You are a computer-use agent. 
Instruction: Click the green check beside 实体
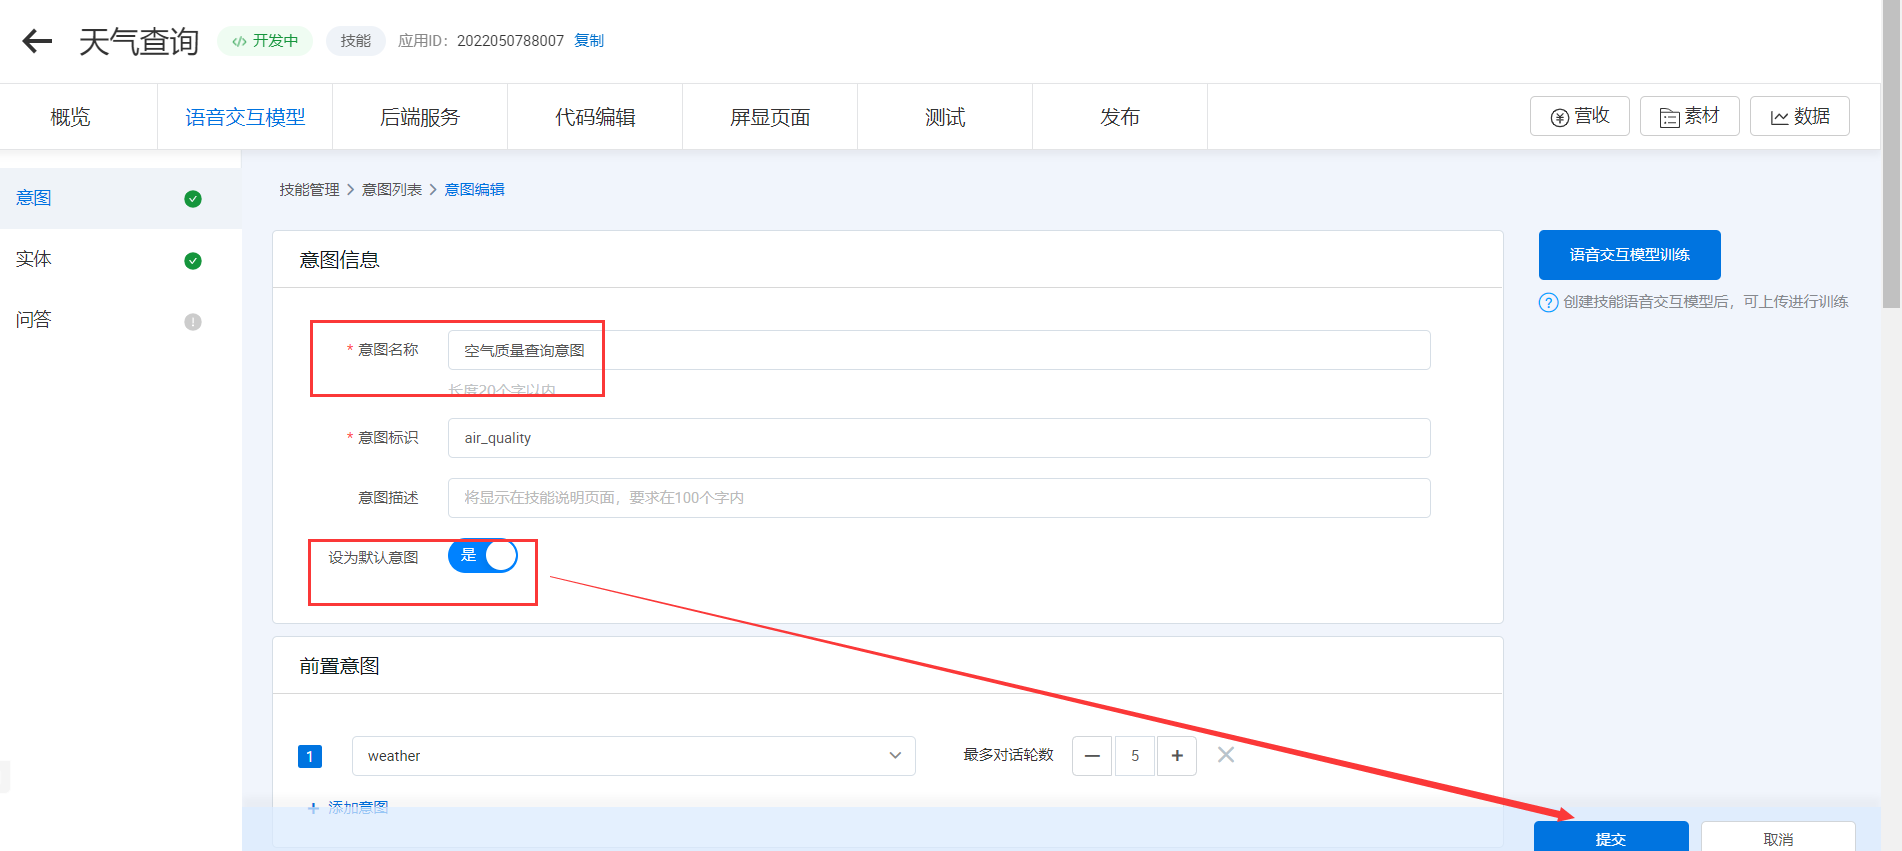click(193, 261)
